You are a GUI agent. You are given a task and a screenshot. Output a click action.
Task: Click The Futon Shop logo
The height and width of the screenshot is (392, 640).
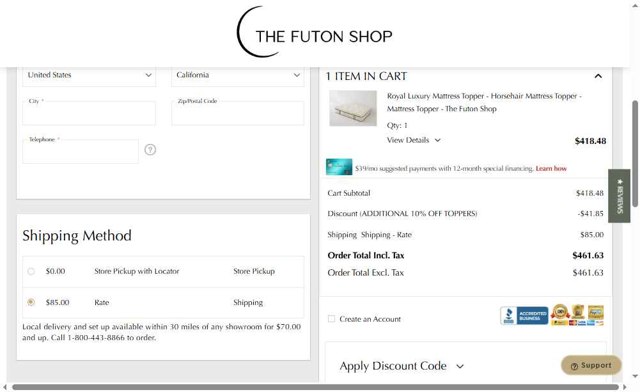click(315, 32)
